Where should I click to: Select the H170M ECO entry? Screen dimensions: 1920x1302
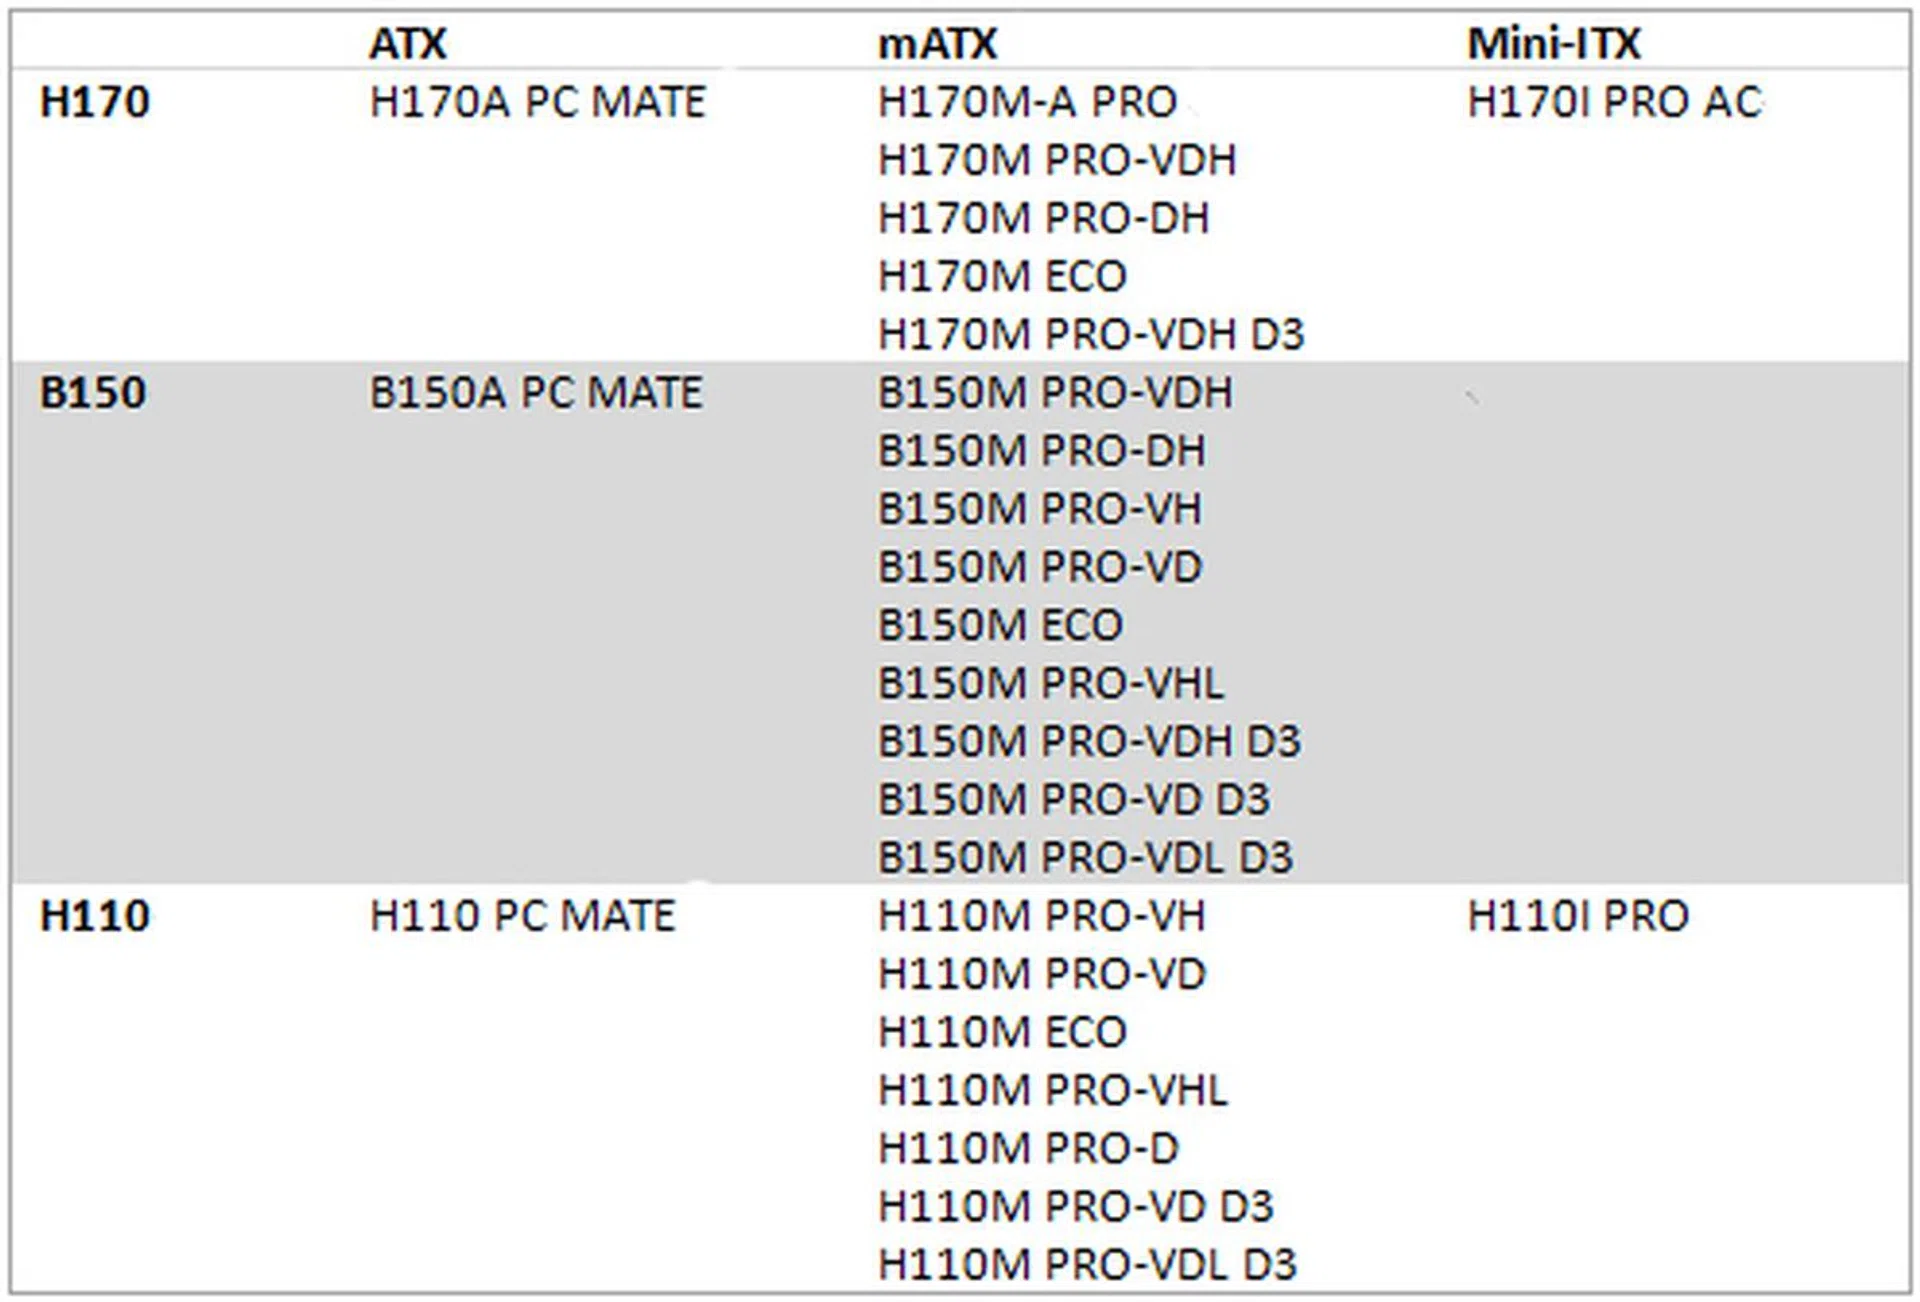[x=1002, y=277]
